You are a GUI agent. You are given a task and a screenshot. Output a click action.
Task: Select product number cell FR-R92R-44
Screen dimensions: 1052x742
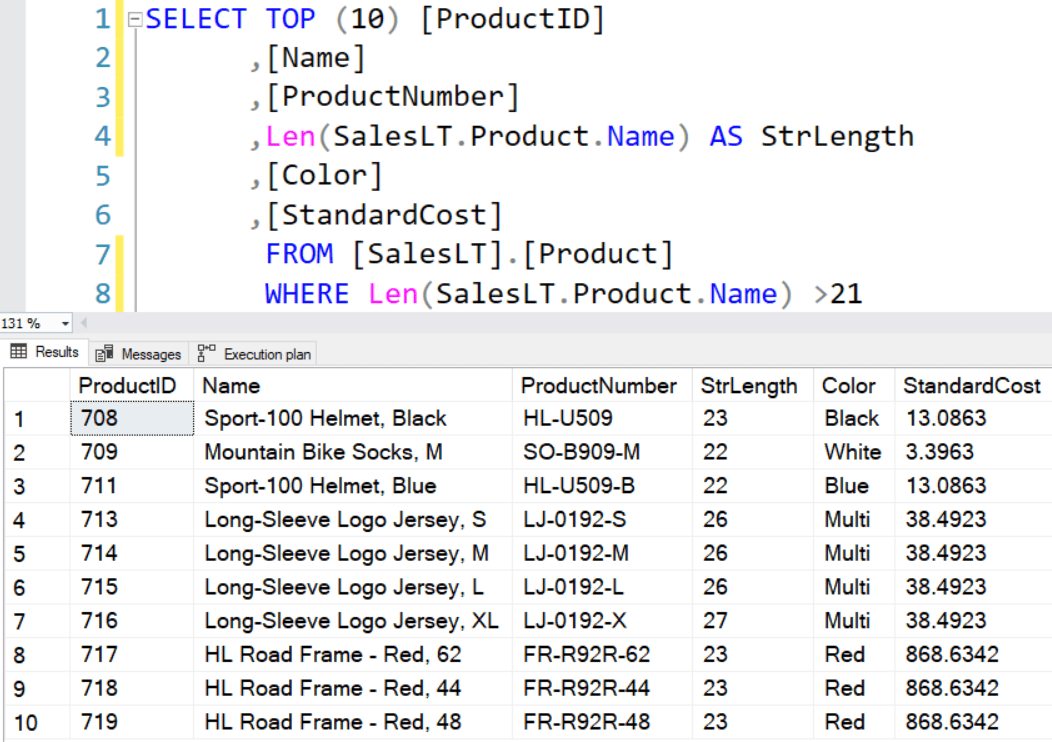602,688
